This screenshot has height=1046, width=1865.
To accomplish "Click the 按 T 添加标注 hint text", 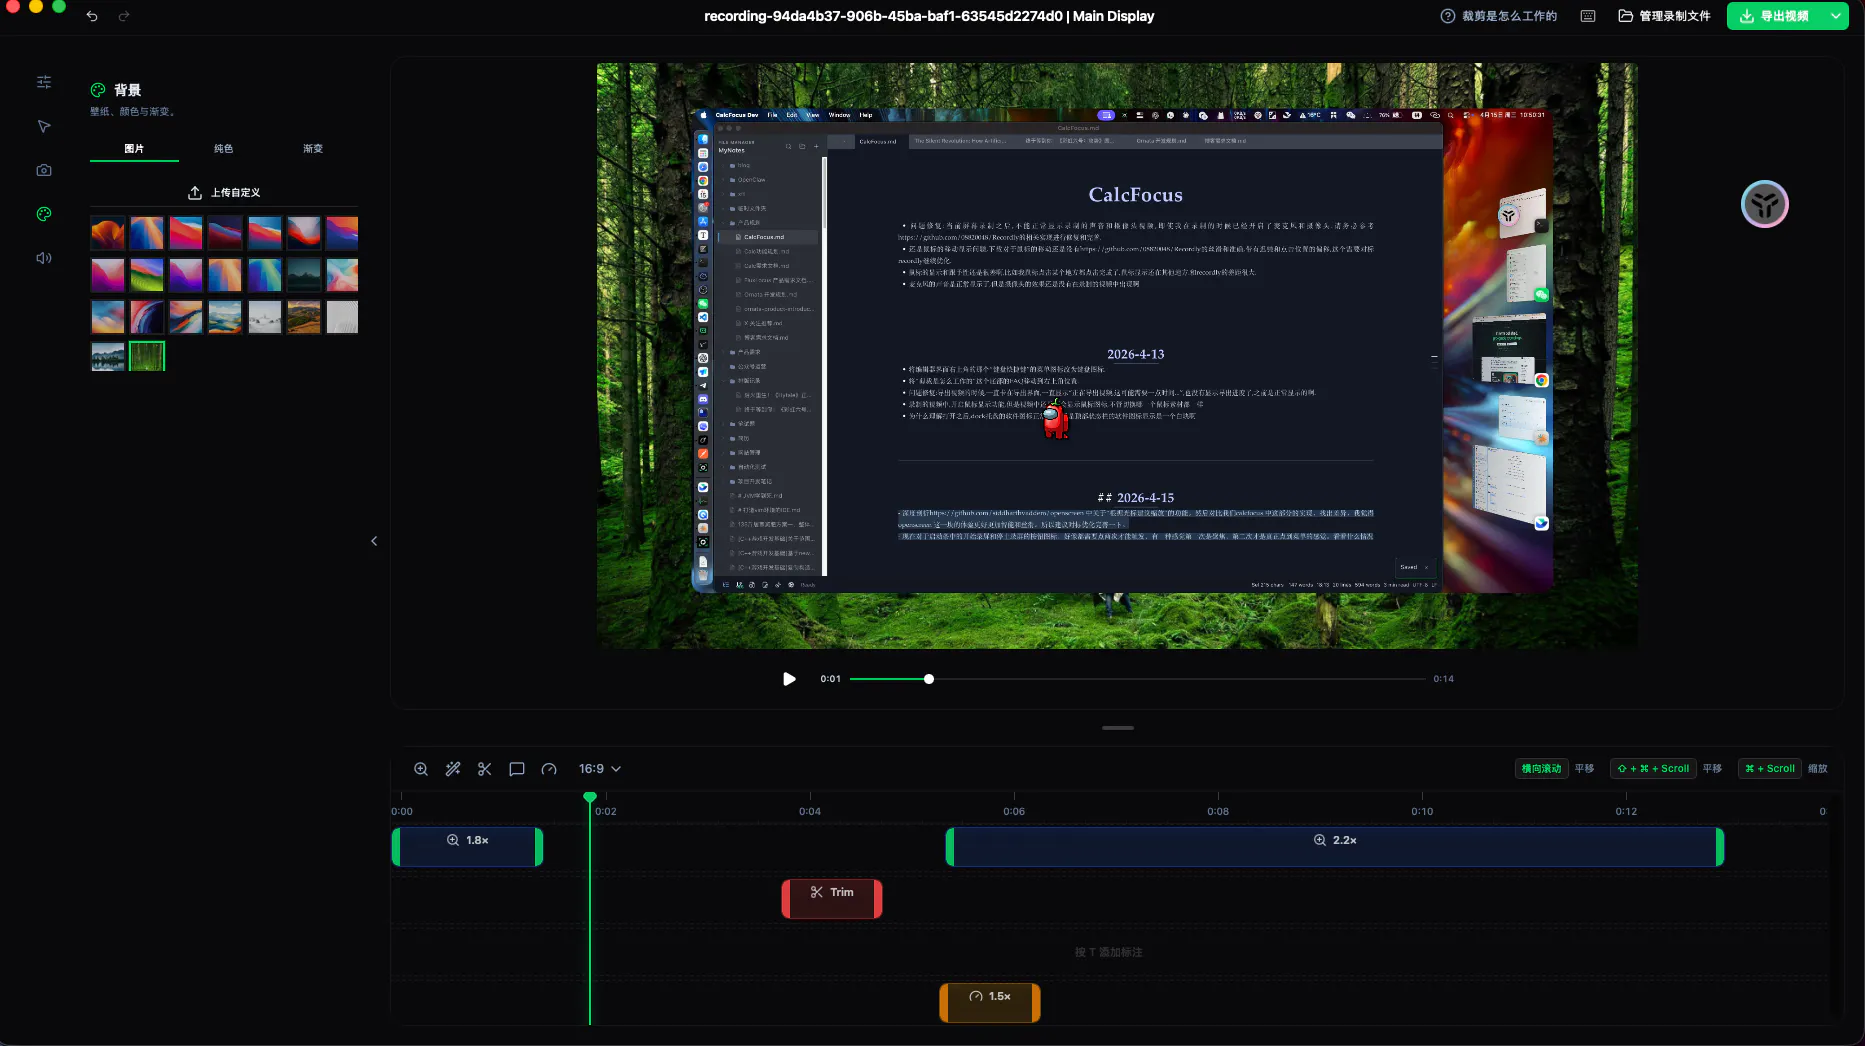I will click(1108, 952).
